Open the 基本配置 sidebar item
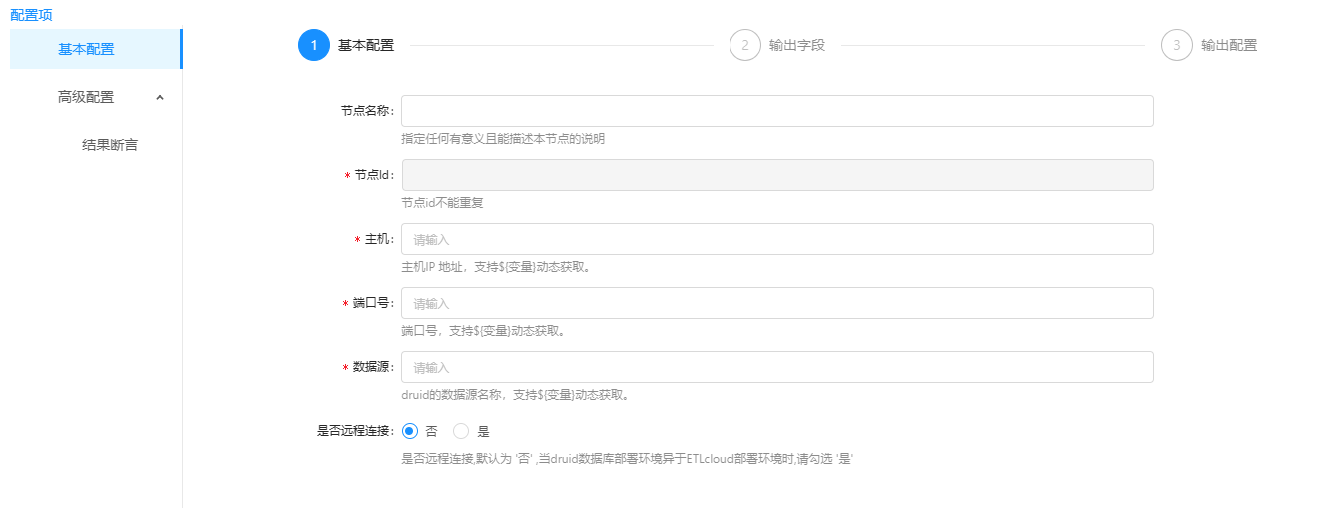The height and width of the screenshot is (508, 1321). tap(86, 49)
